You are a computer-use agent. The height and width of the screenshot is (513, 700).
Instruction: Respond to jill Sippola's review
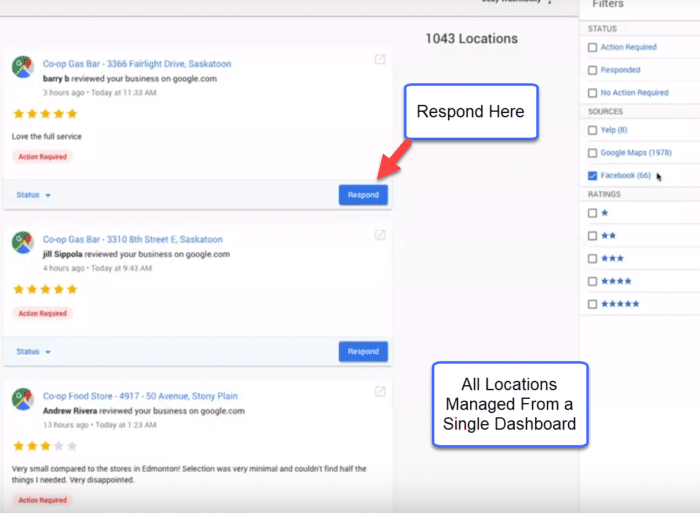click(x=363, y=352)
